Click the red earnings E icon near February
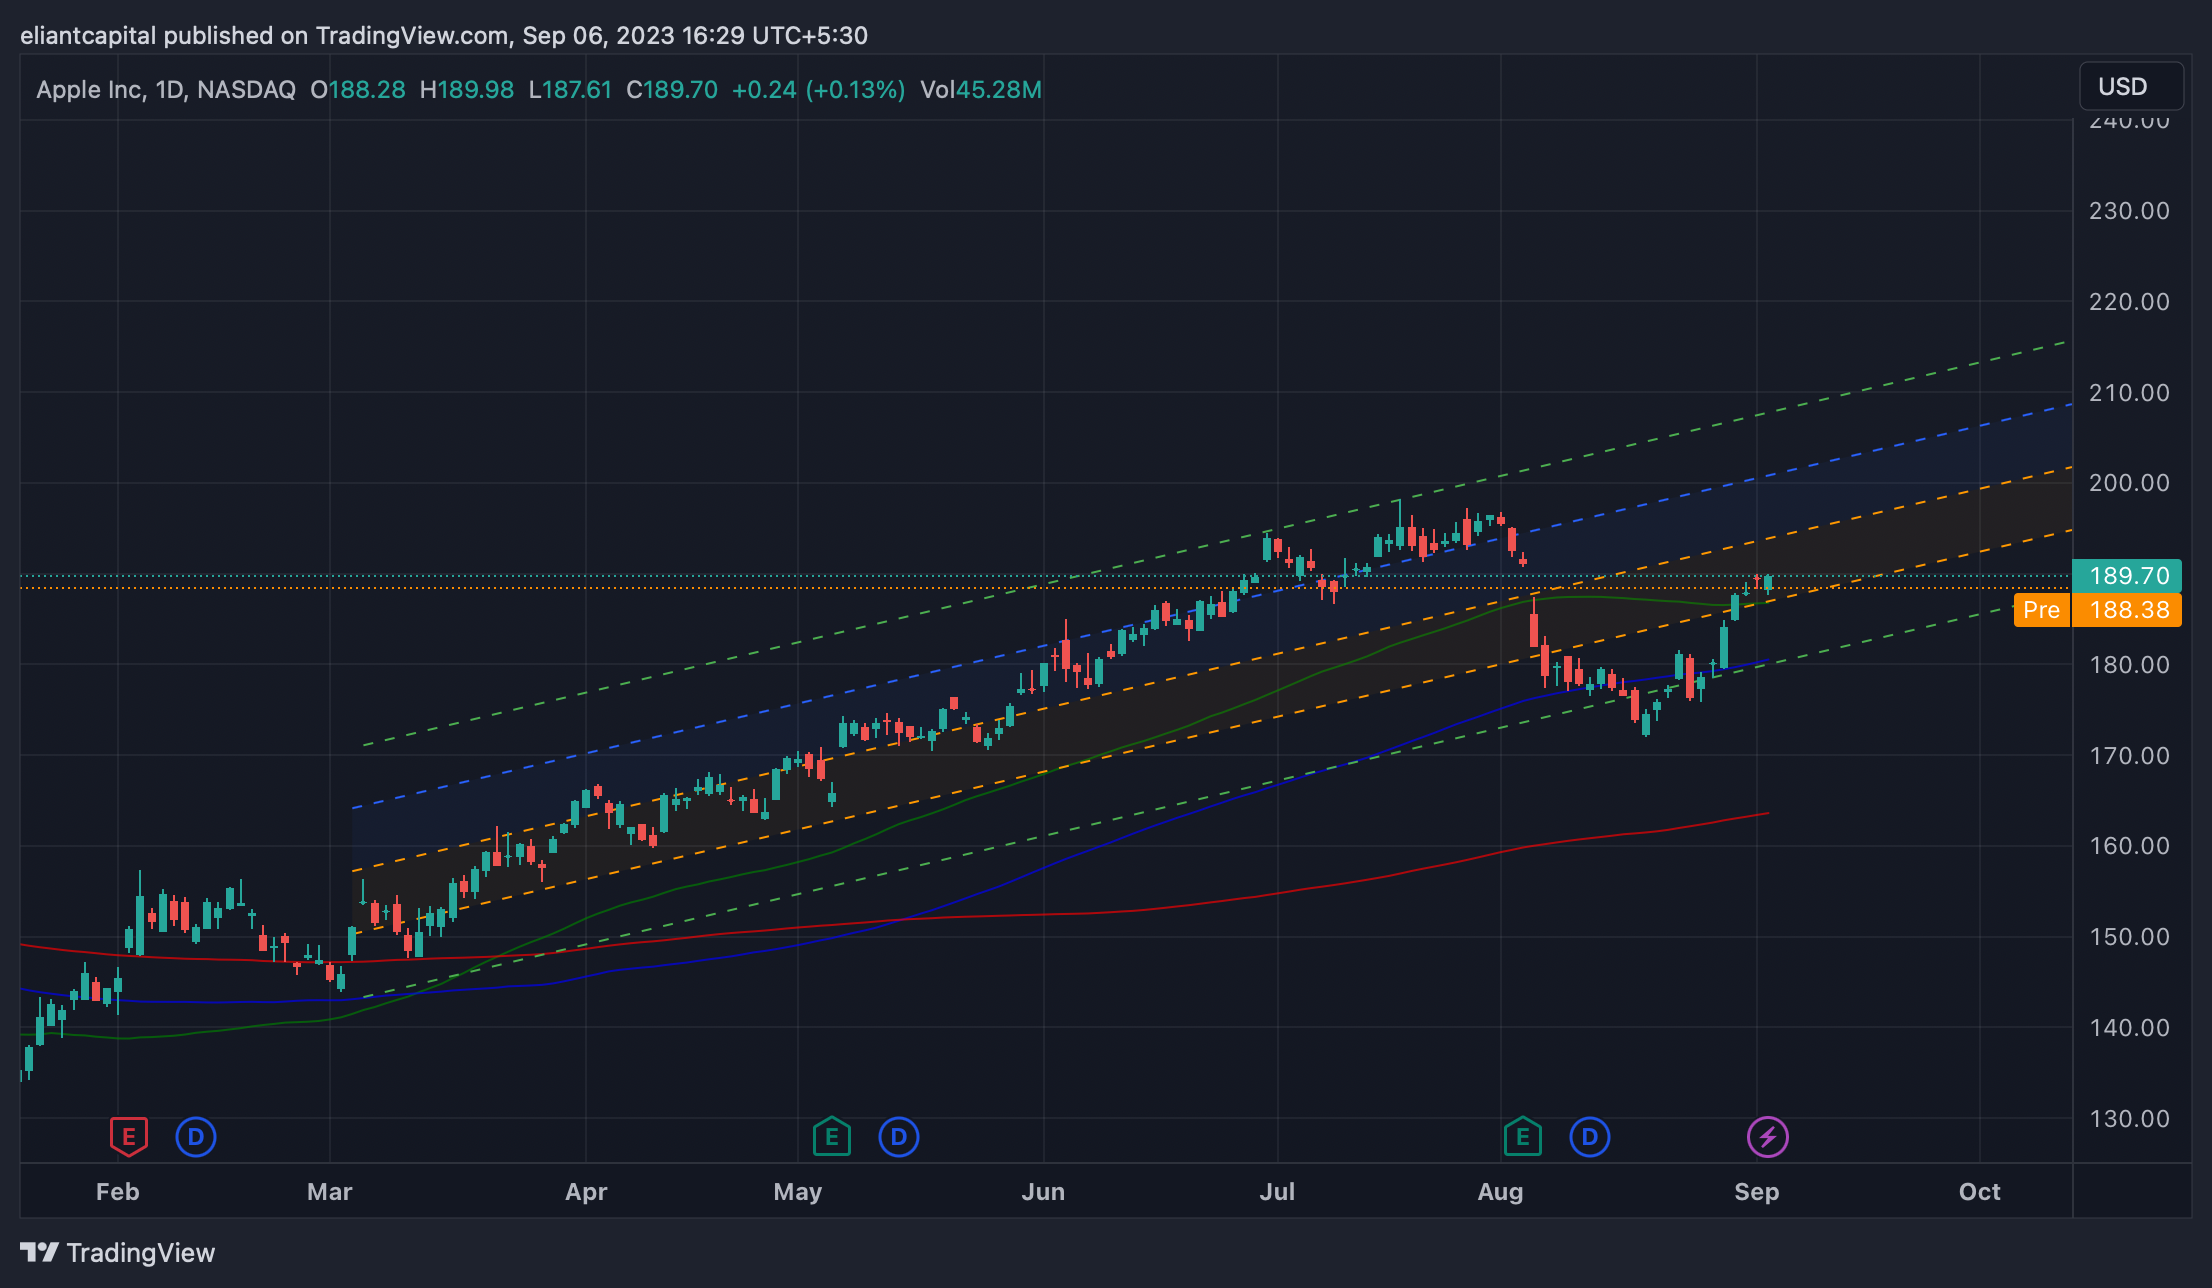Viewport: 2212px width, 1288px height. pos(128,1137)
